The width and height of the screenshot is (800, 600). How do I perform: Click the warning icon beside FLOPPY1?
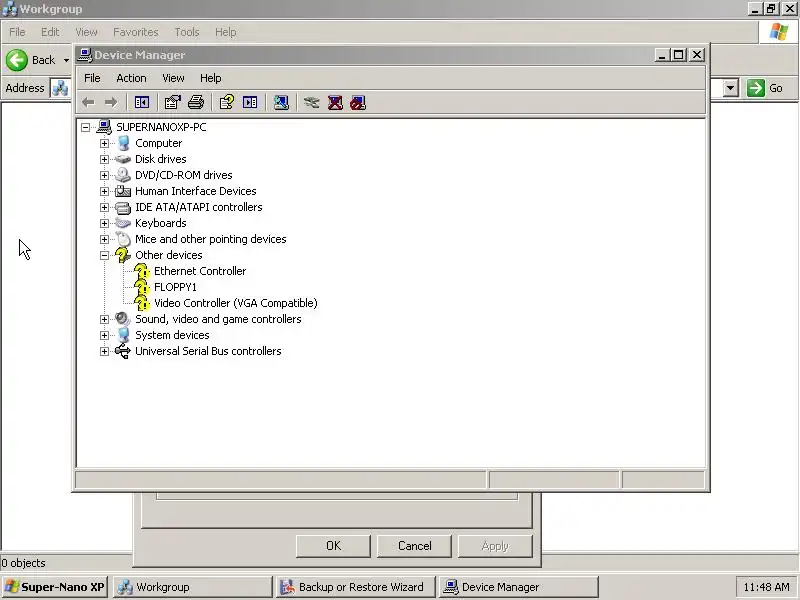142,287
